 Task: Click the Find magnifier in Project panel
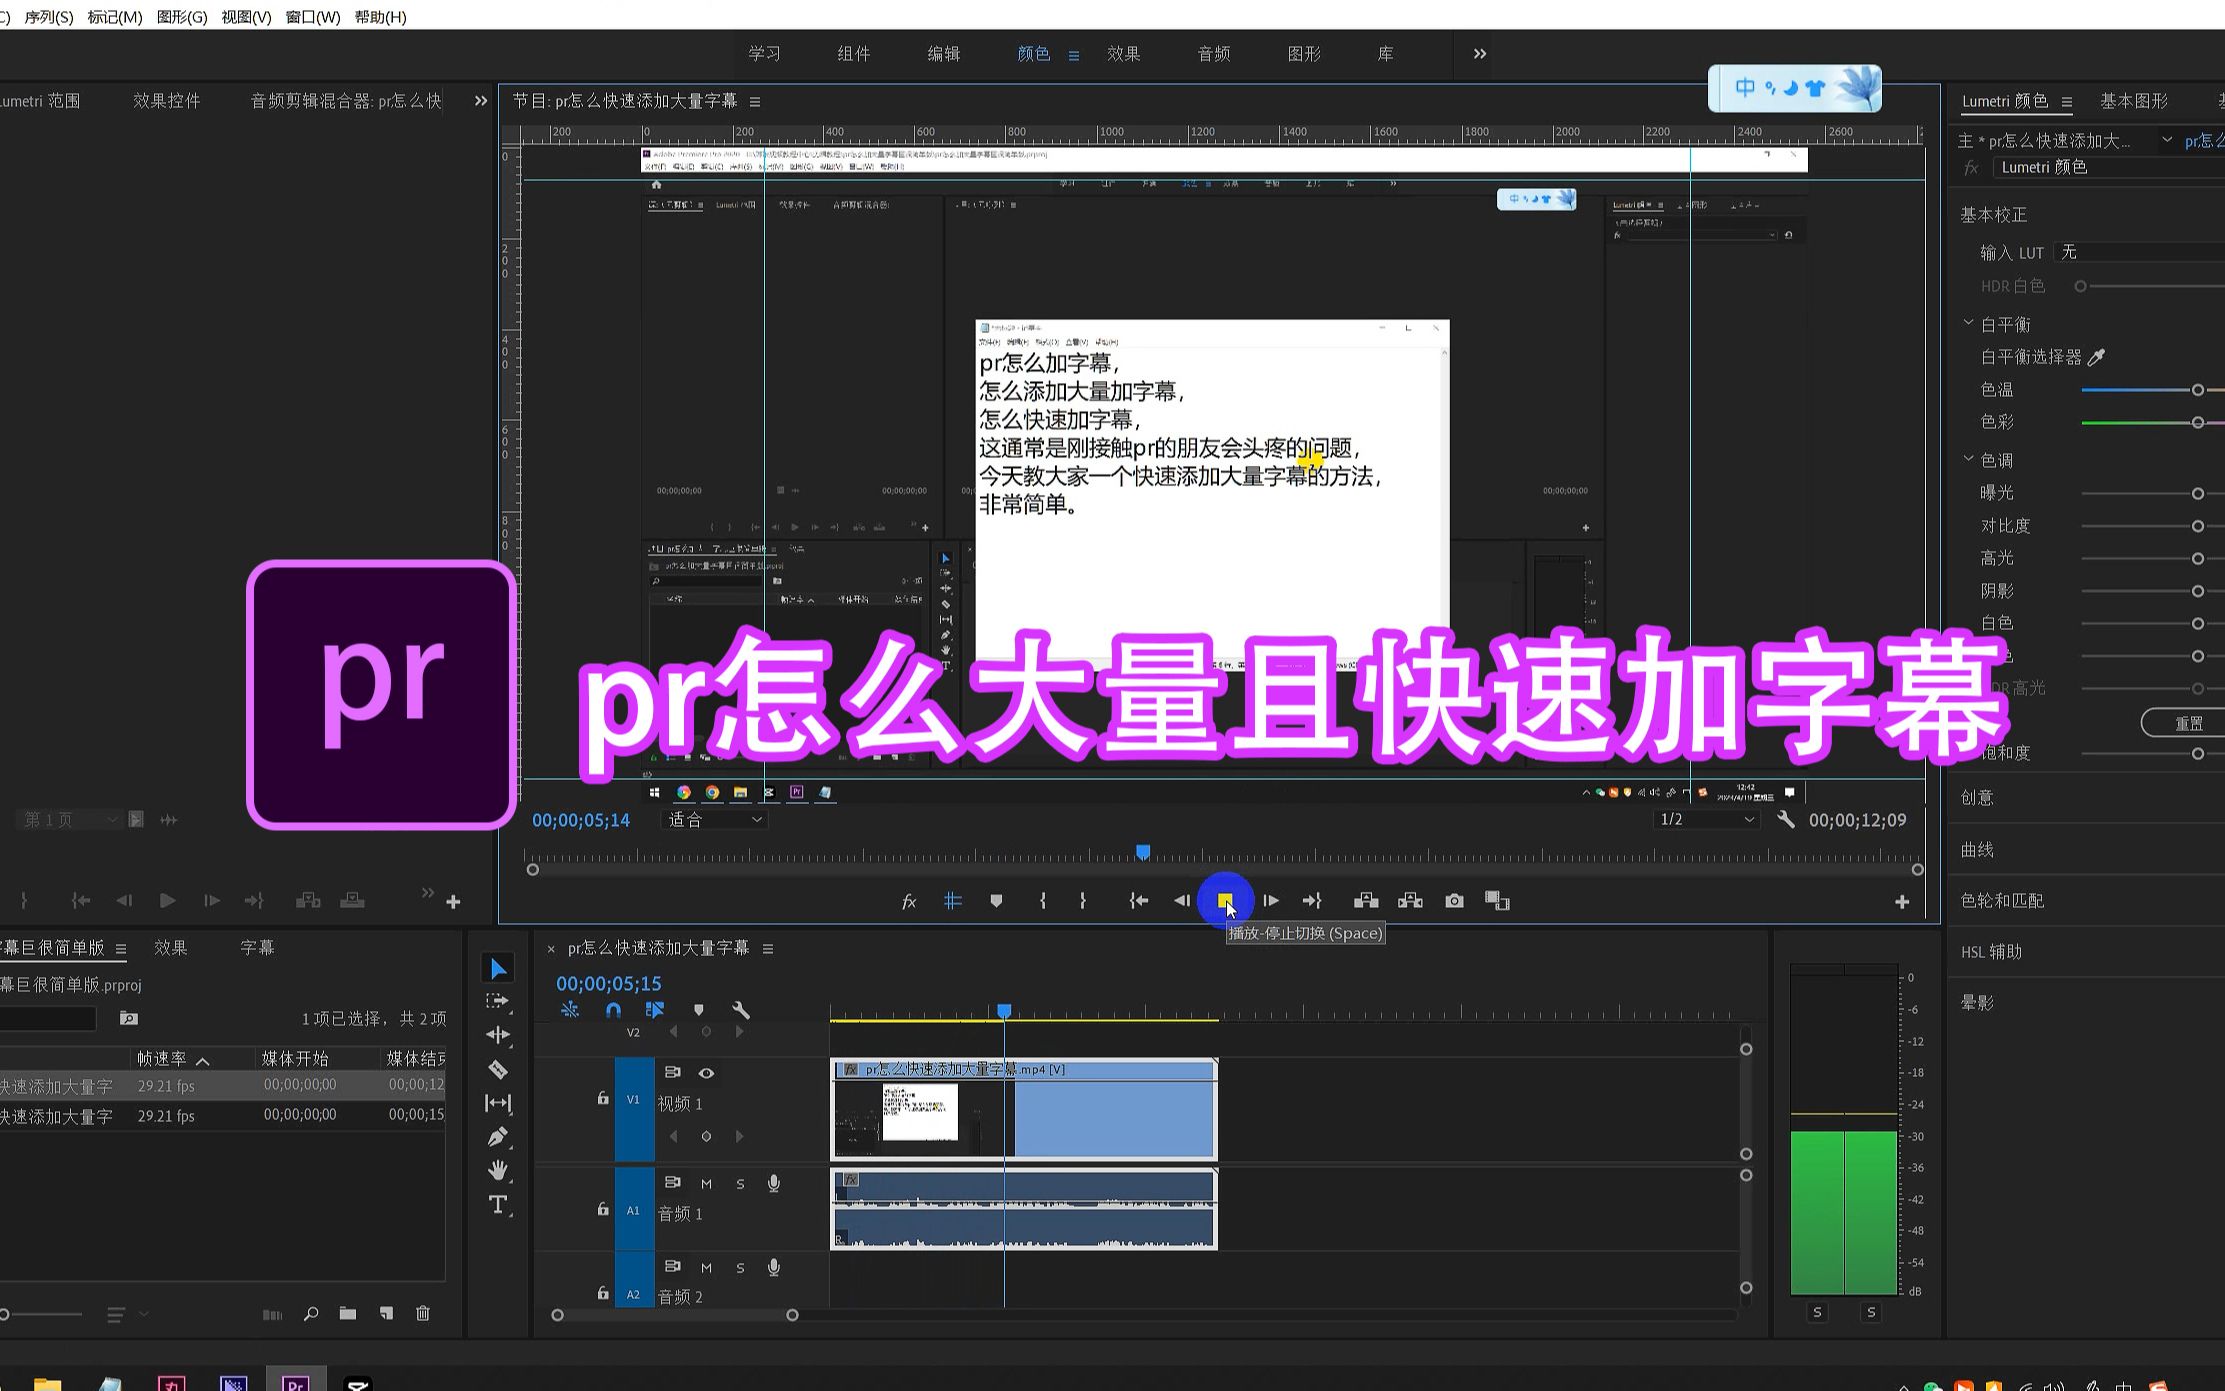pyautogui.click(x=311, y=1313)
